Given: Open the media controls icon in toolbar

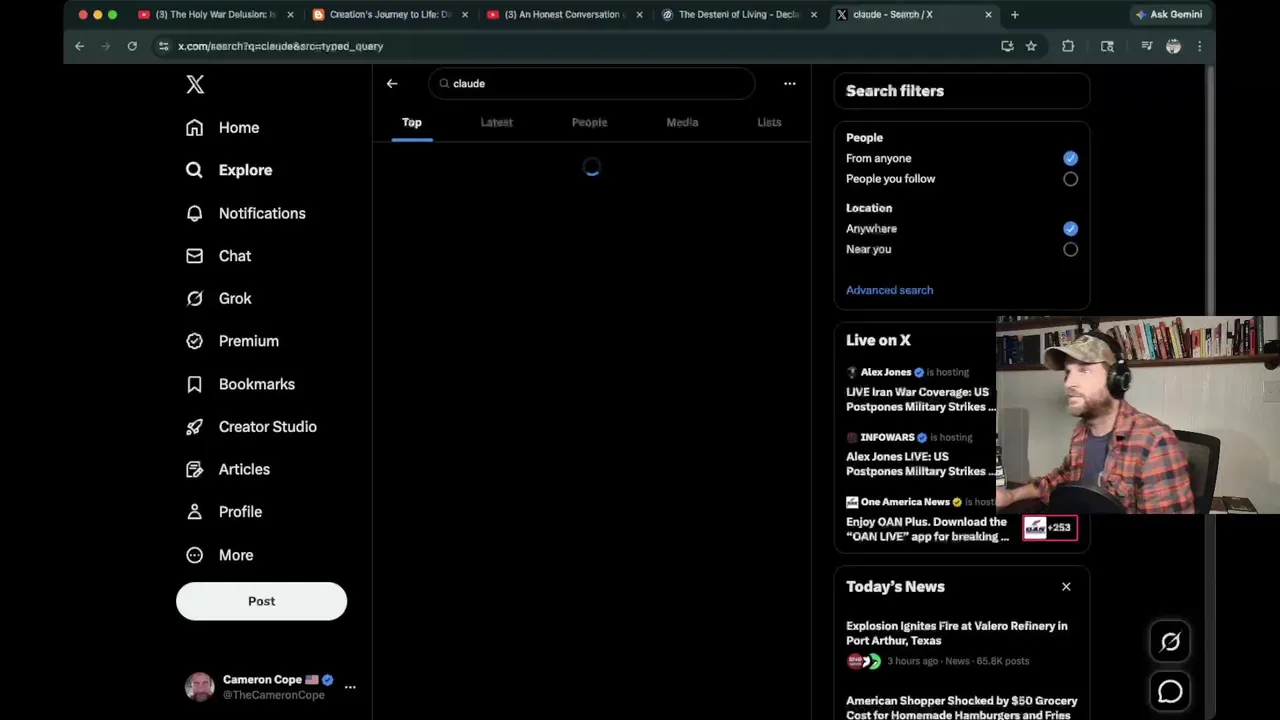Looking at the screenshot, I should pyautogui.click(x=1147, y=46).
